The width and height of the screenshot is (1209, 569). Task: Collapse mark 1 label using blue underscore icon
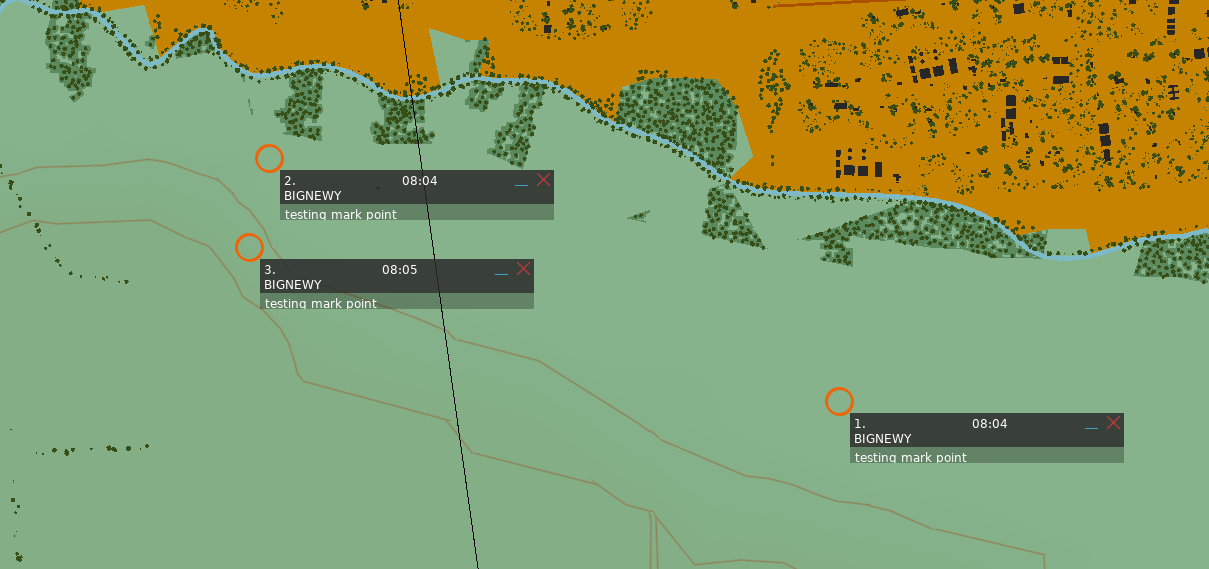coord(1091,426)
